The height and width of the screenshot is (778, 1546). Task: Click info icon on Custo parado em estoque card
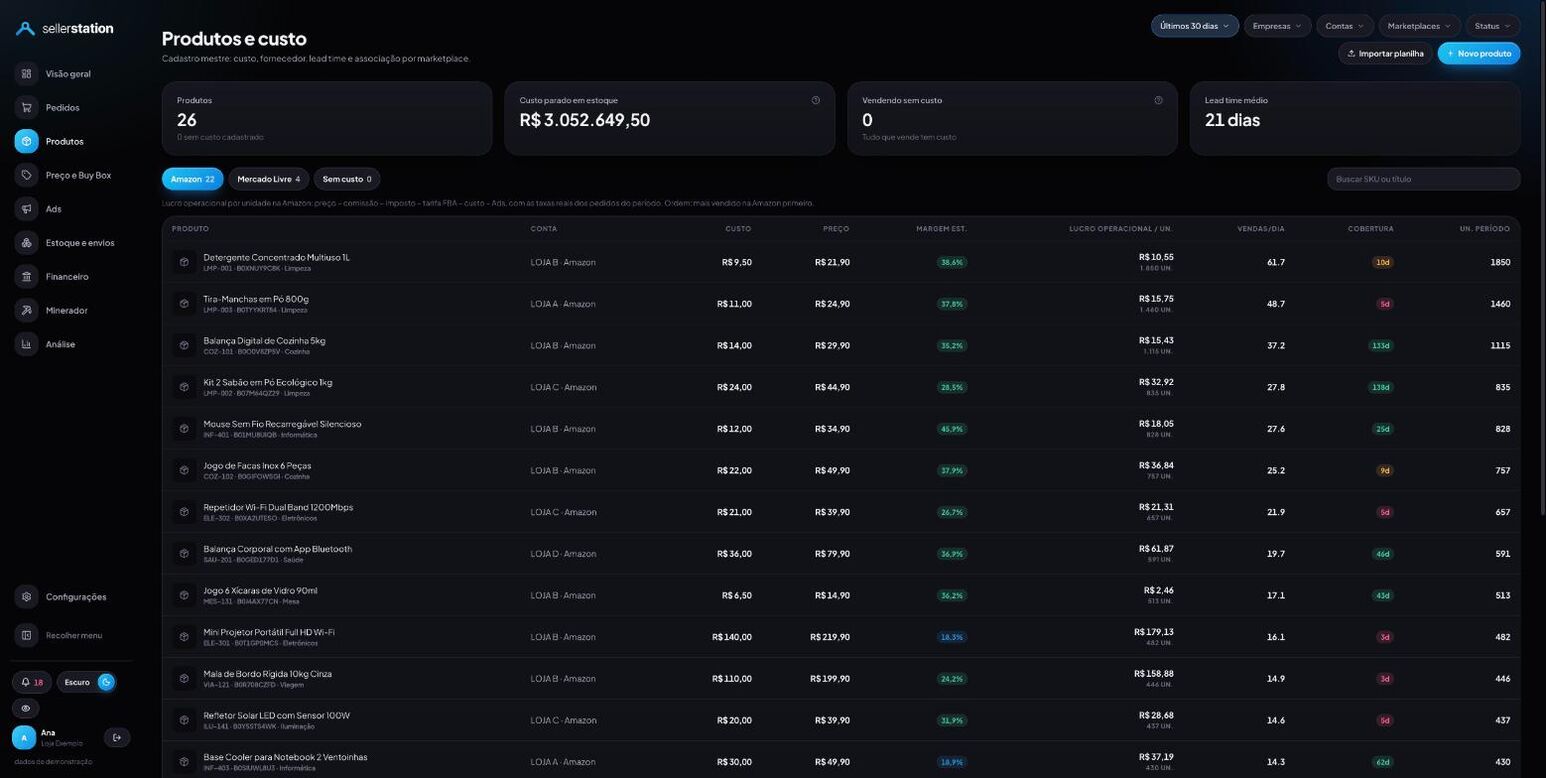[x=816, y=100]
